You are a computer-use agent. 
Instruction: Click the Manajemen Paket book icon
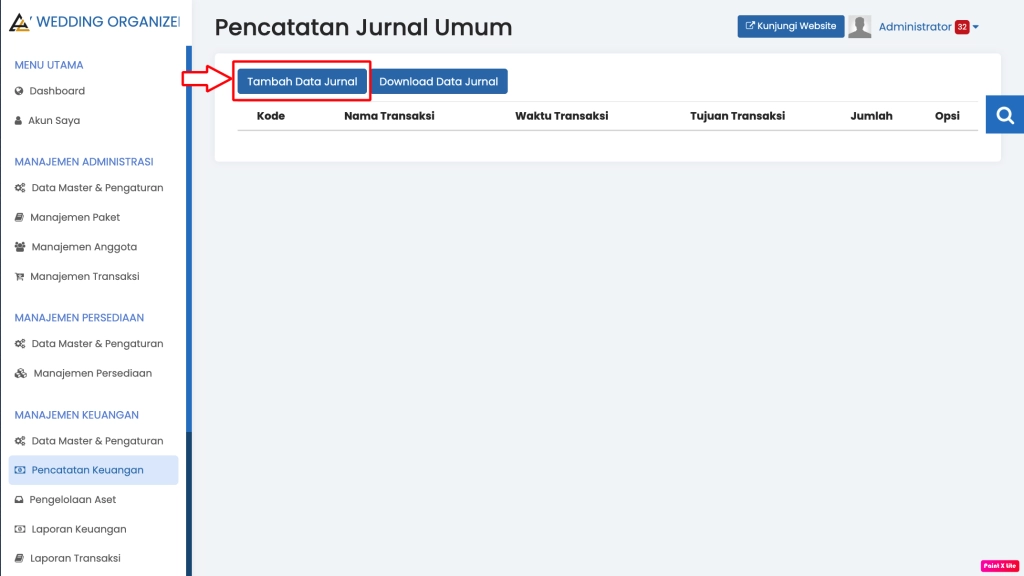20,217
